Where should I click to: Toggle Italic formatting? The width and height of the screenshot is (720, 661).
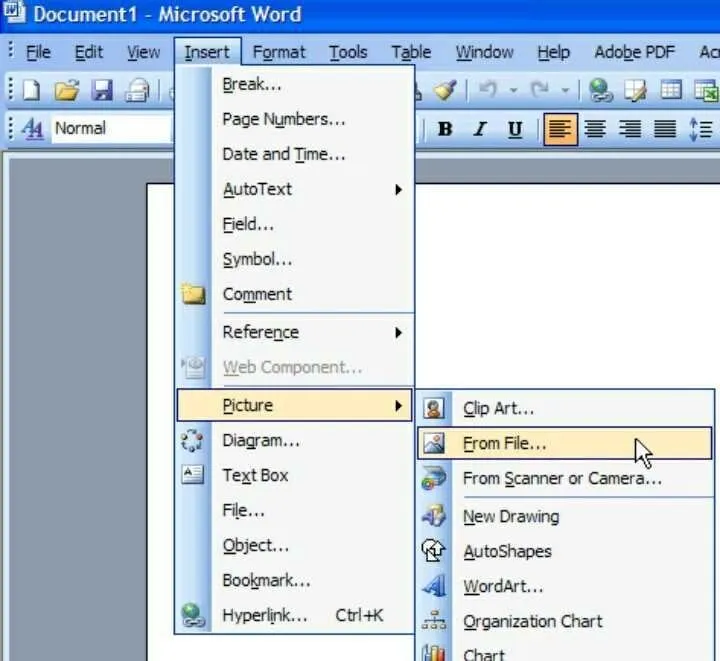click(x=480, y=129)
